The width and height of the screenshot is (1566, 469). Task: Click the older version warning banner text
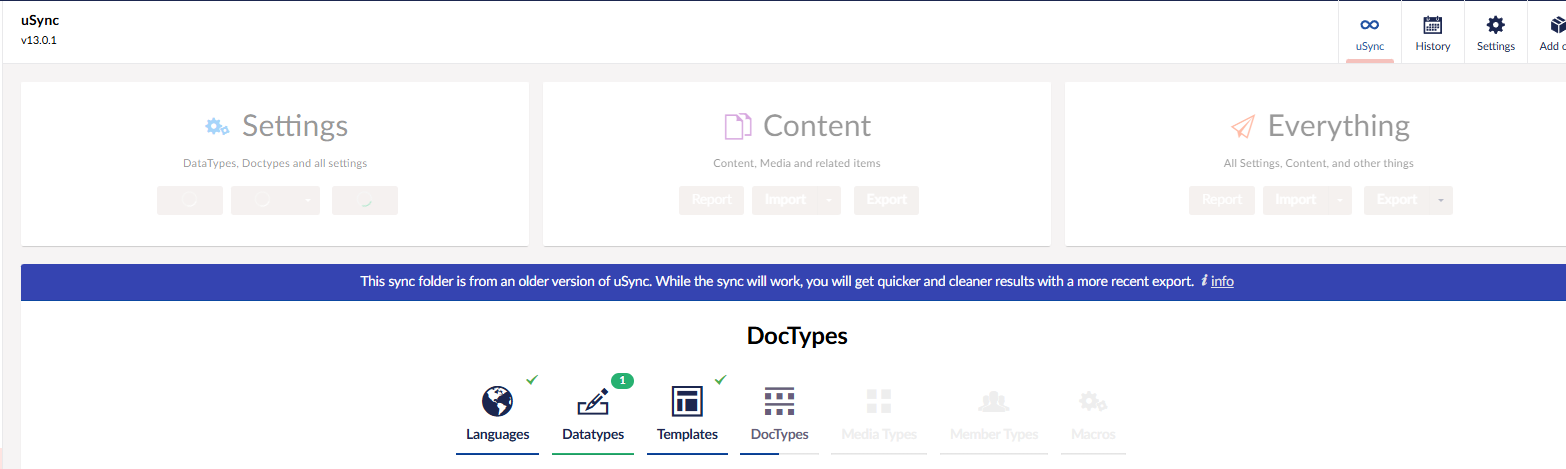tap(777, 282)
